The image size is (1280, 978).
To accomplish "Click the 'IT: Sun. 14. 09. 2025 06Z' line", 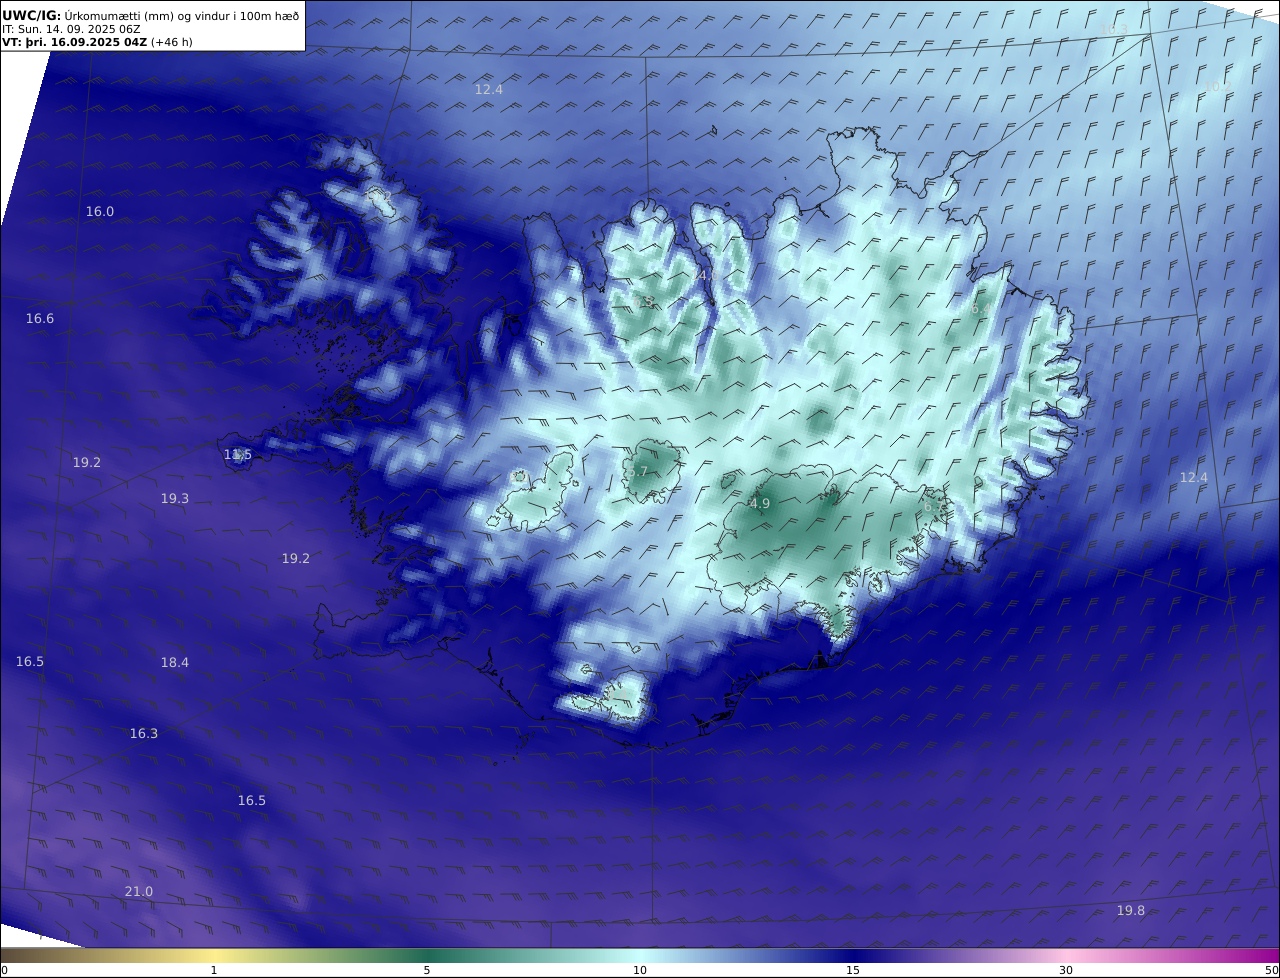I will [x=71, y=29].
